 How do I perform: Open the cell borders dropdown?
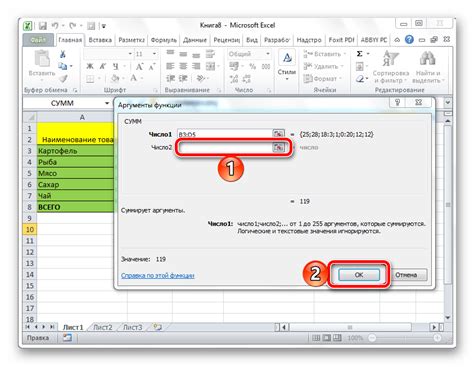(99, 79)
